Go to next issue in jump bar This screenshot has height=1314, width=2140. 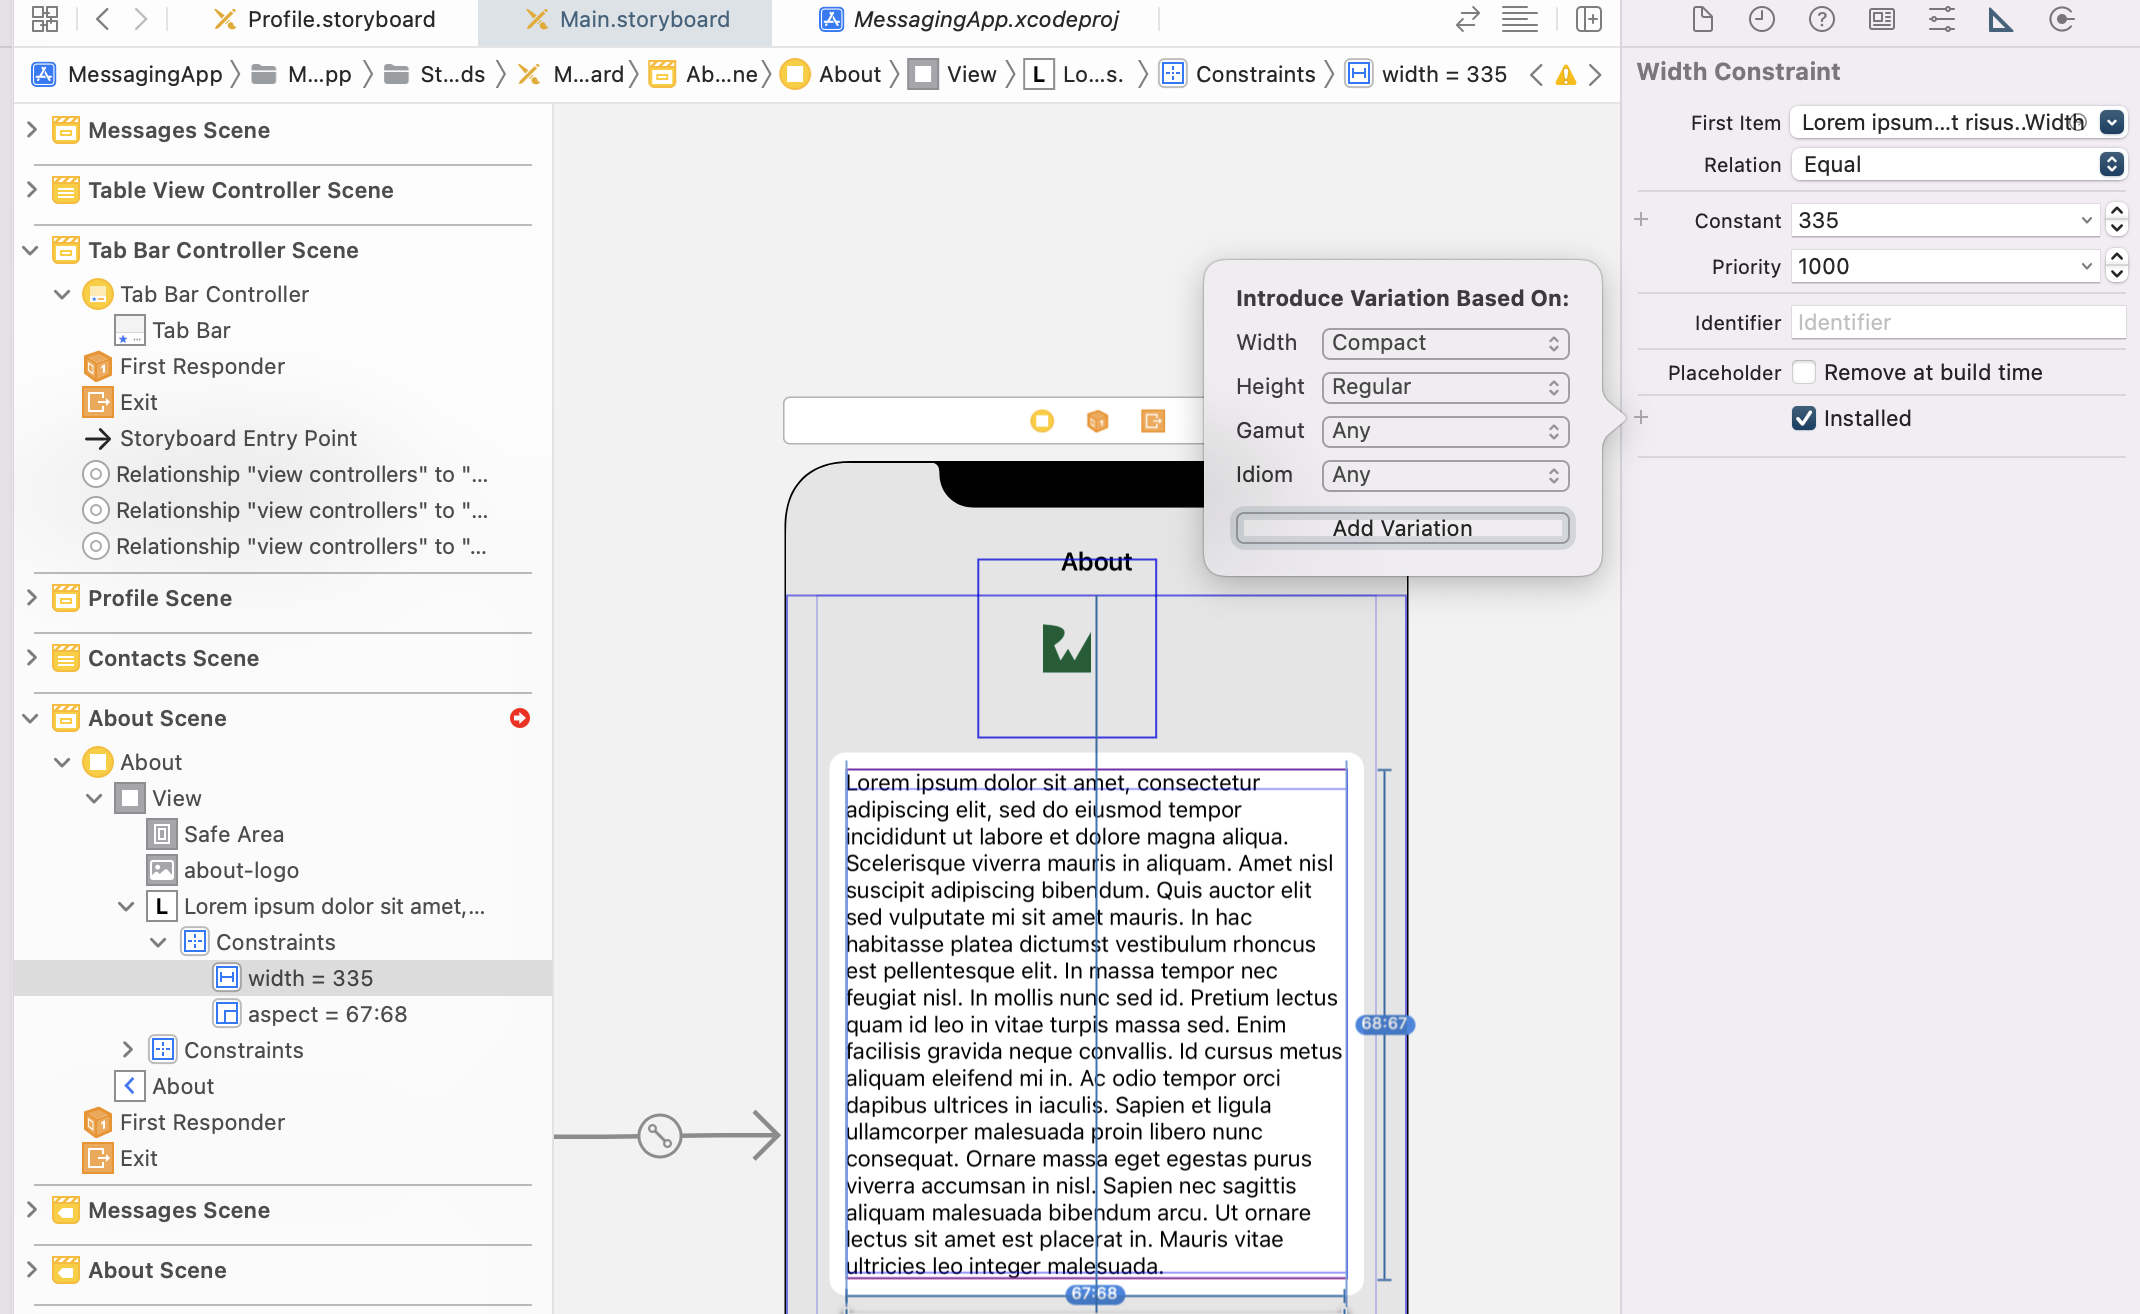point(1595,75)
